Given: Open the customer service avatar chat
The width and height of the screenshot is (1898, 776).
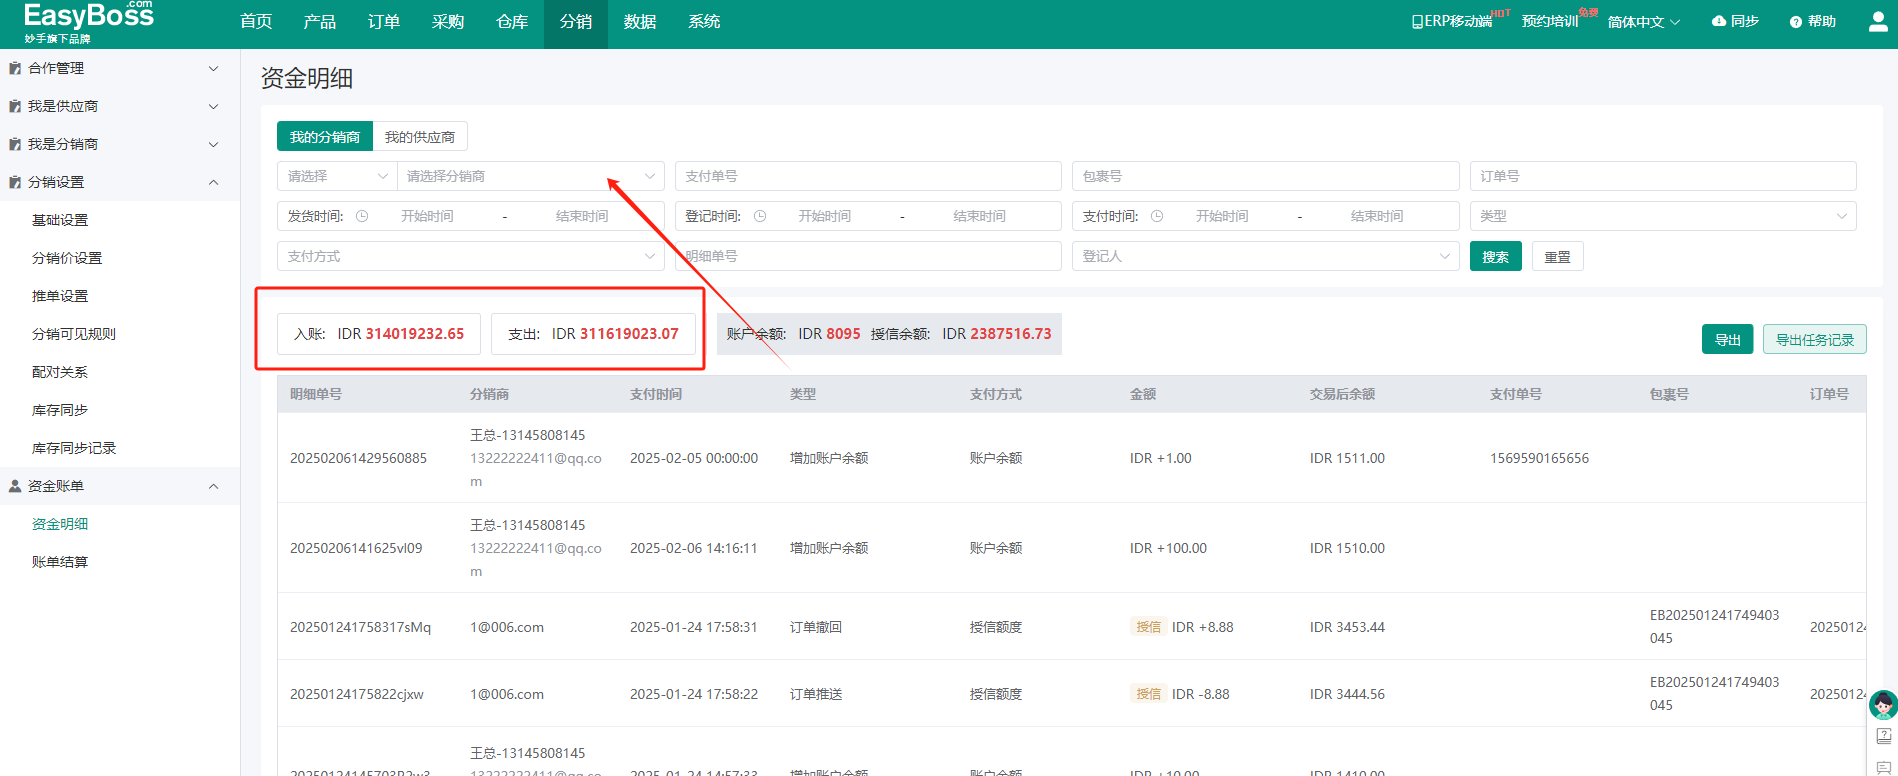Looking at the screenshot, I should click(x=1883, y=705).
